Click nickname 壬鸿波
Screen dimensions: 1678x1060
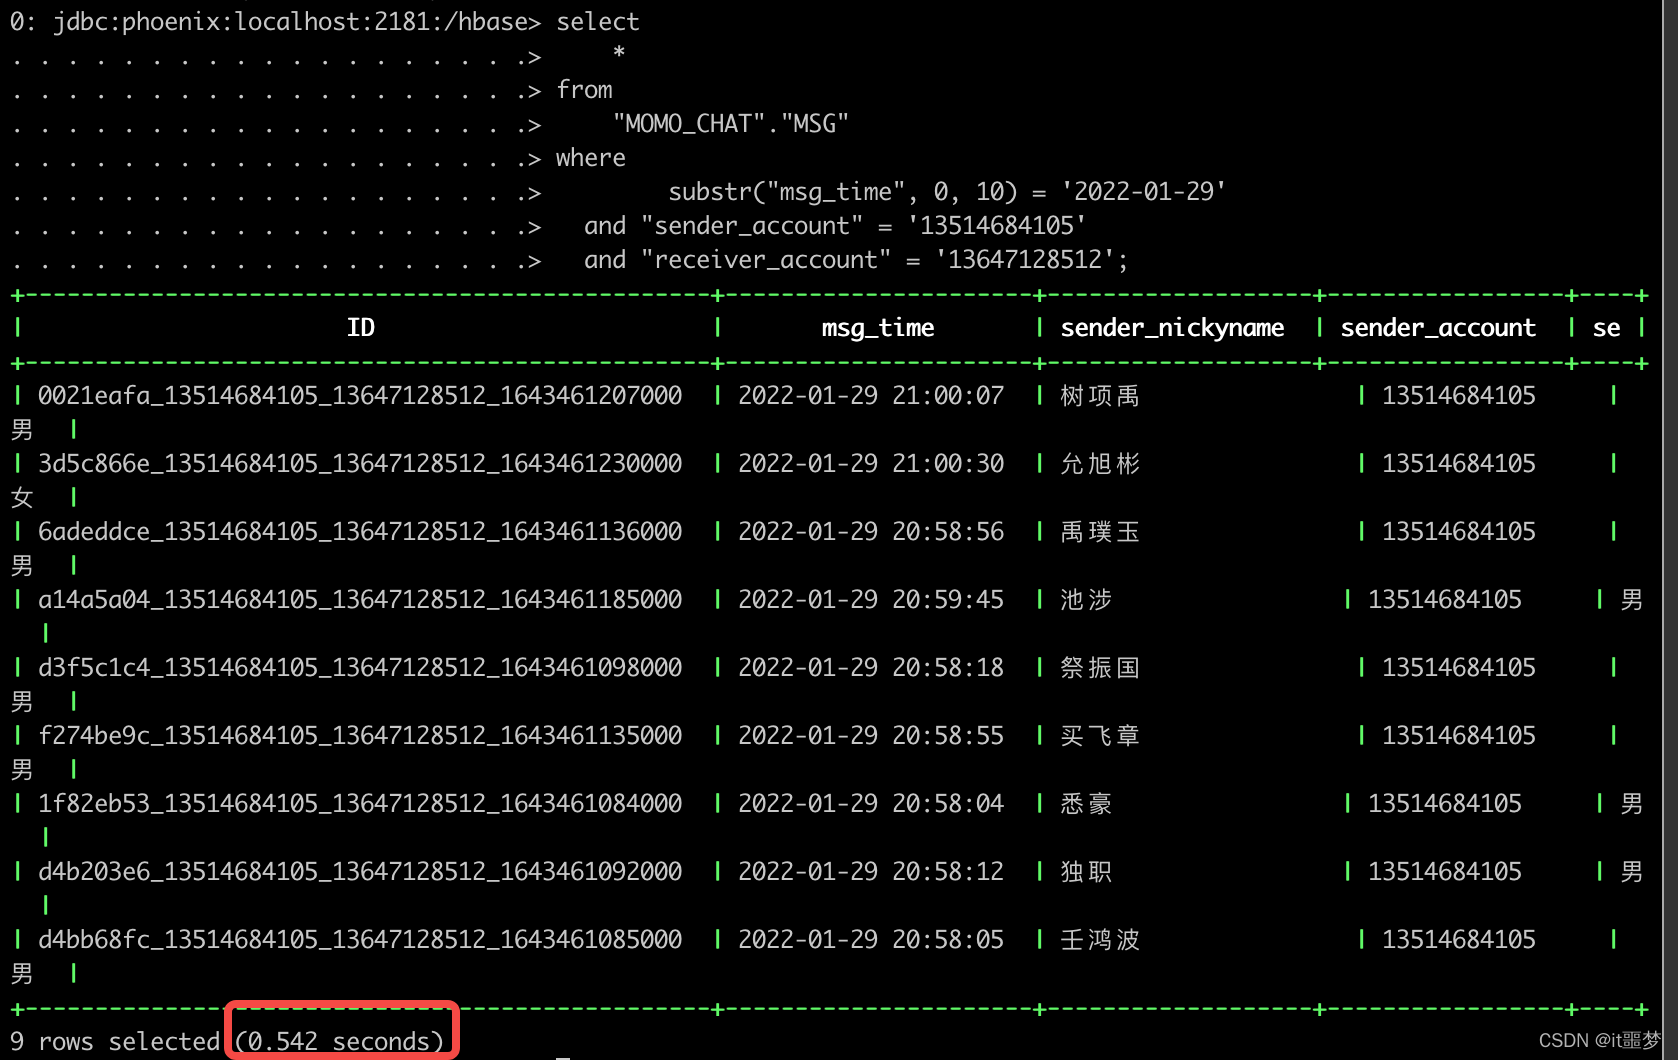pyautogui.click(x=1100, y=940)
